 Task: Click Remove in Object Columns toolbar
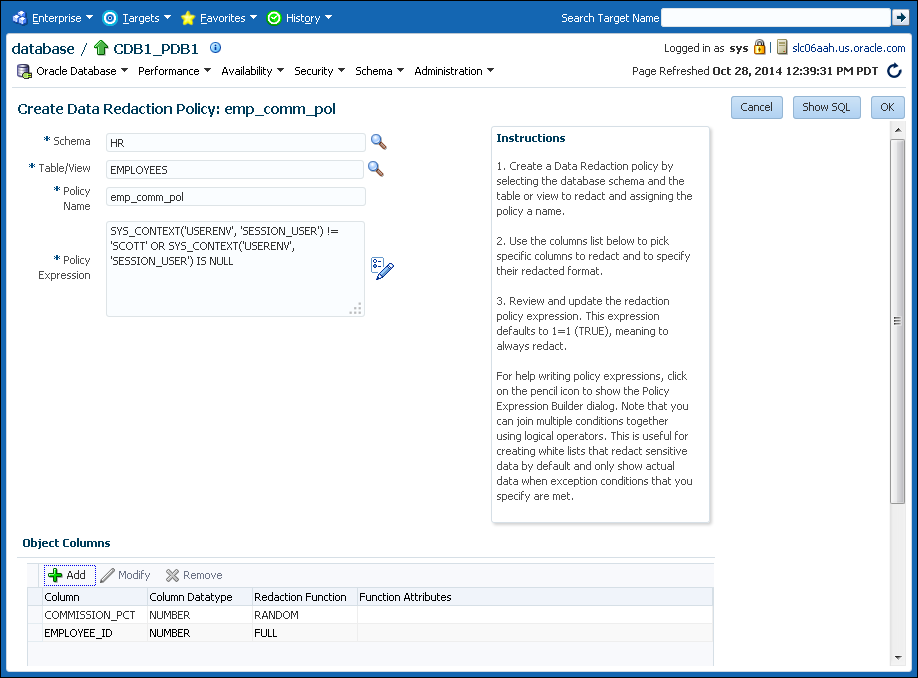[194, 575]
